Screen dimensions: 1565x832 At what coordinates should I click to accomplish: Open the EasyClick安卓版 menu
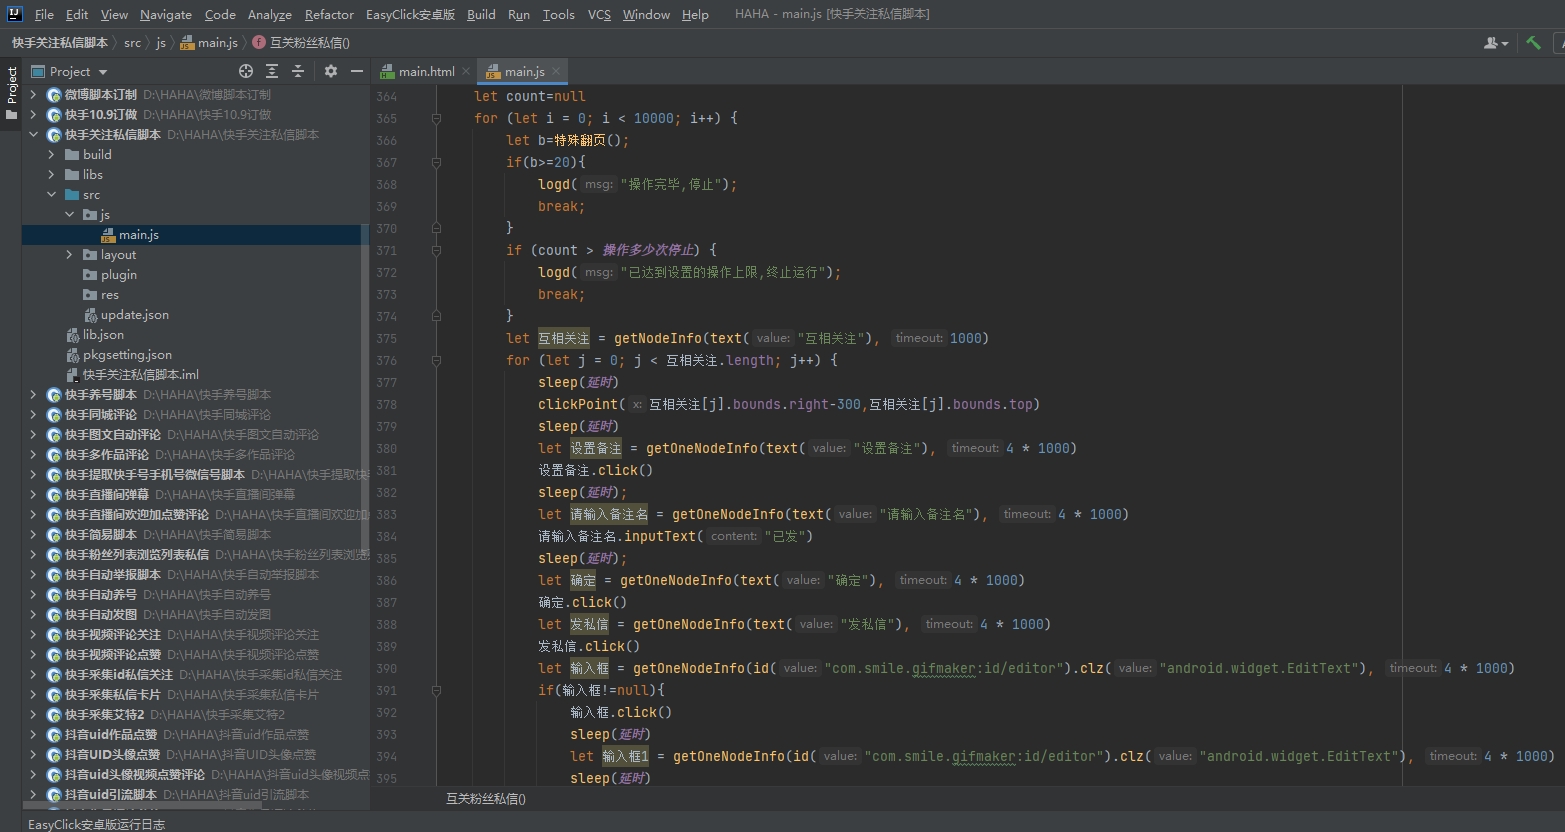[410, 14]
